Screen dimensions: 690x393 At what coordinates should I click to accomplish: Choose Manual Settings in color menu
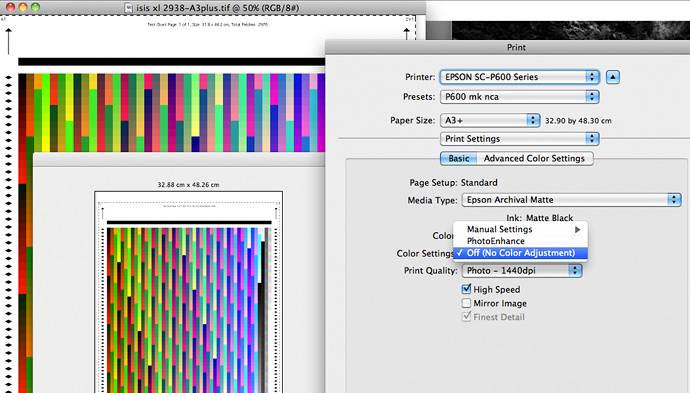pyautogui.click(x=520, y=229)
